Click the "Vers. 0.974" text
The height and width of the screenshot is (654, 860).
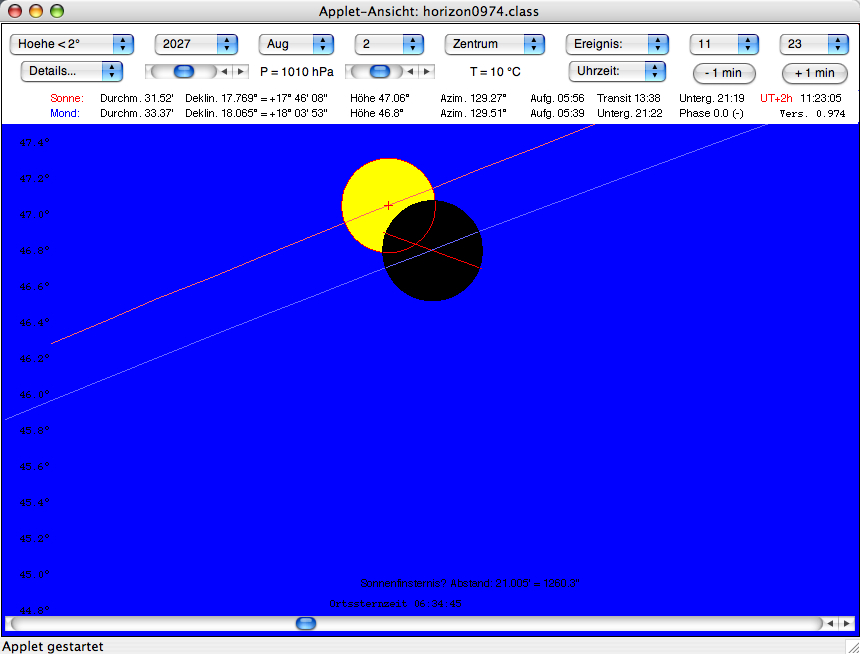tap(812, 114)
